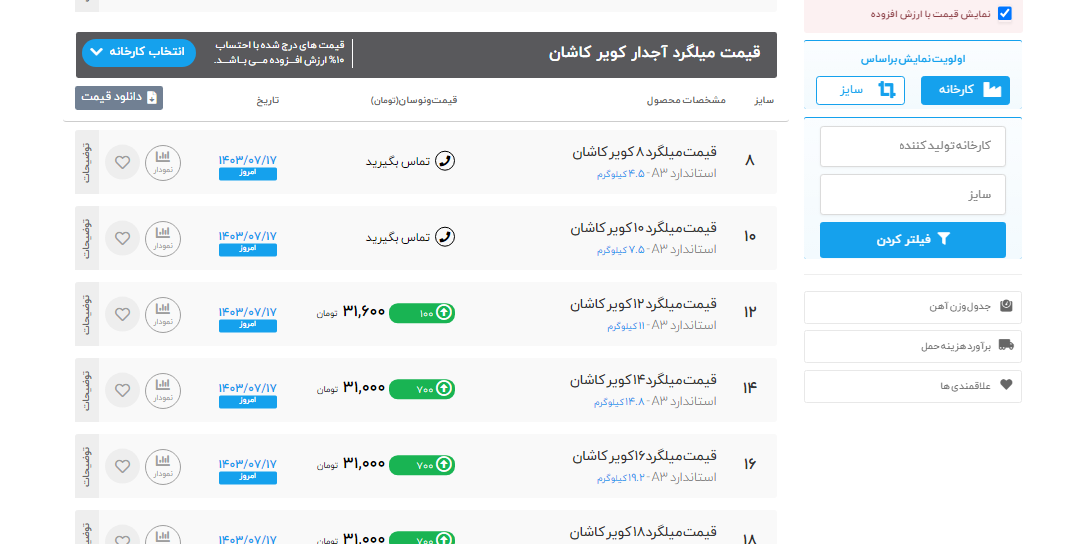
Task: Click کارخانه تولید کننده input field
Action: pyautogui.click(x=912, y=146)
